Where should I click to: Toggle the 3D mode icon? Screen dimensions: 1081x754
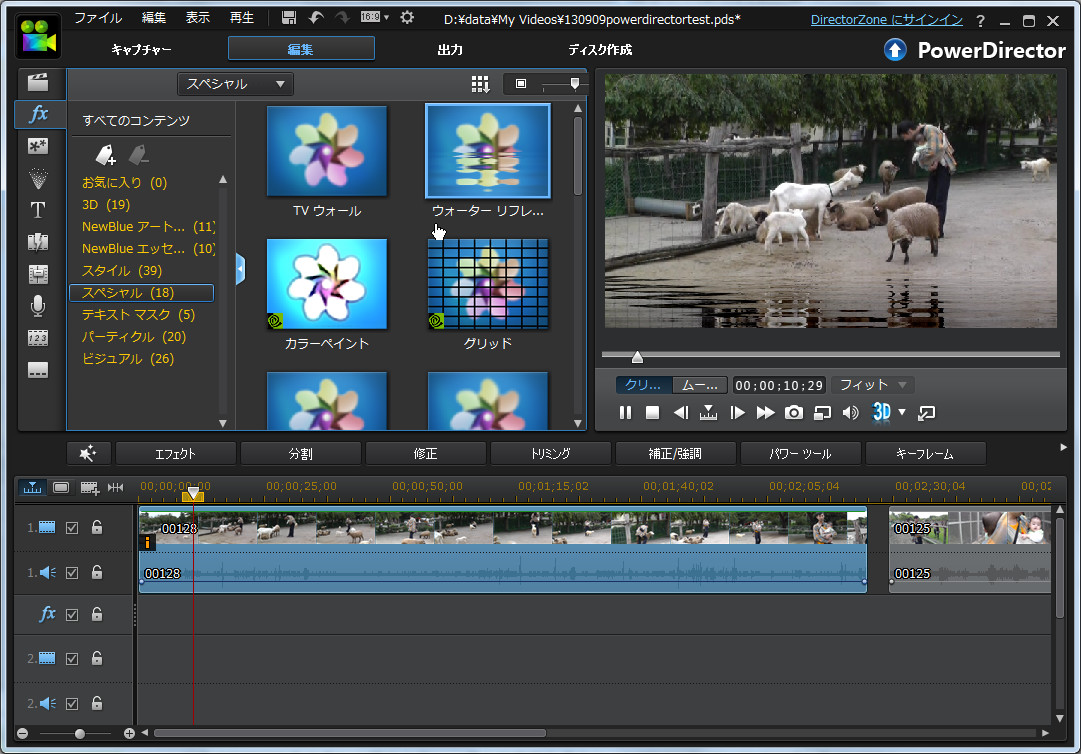pos(881,412)
